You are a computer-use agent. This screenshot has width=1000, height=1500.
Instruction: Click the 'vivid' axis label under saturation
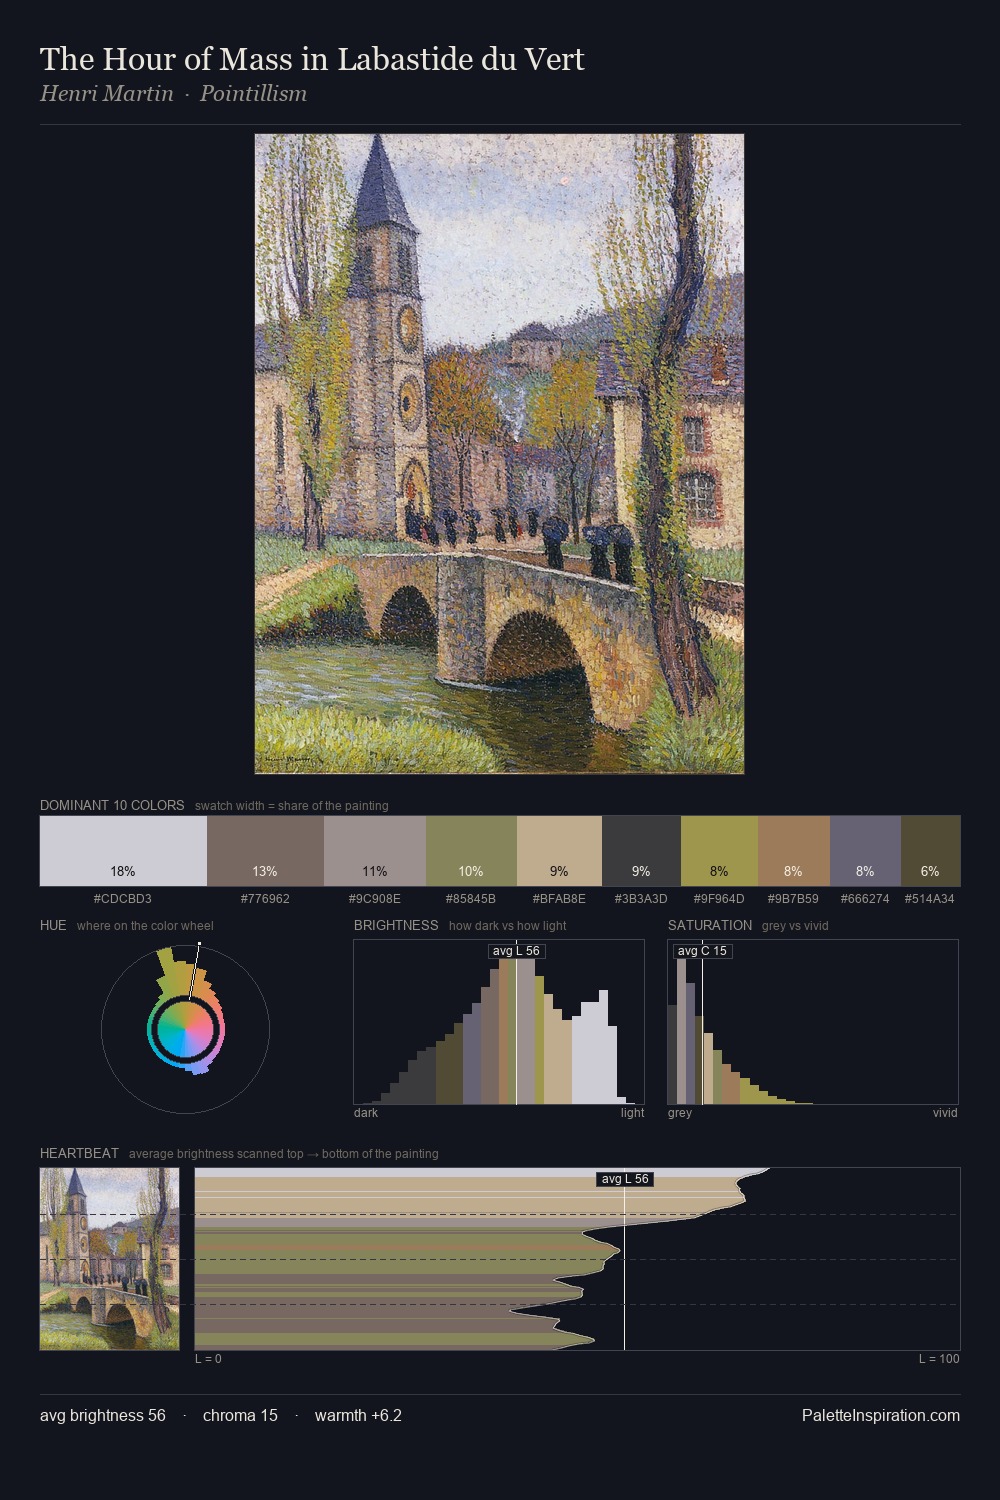click(x=945, y=1112)
